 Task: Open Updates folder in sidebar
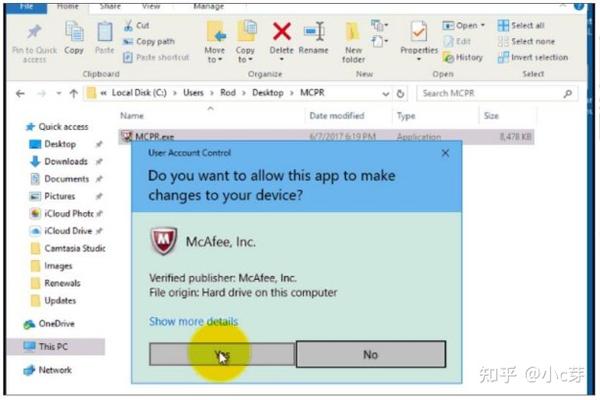click(53, 300)
